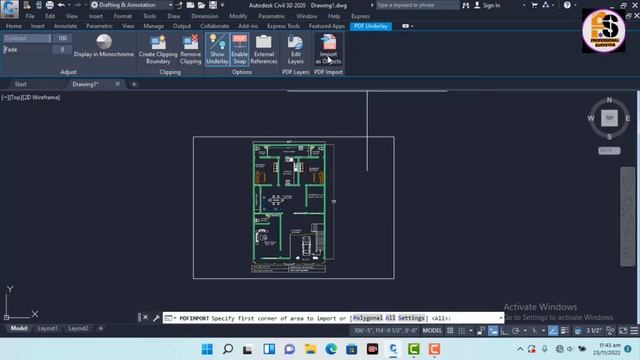The image size is (640, 360).
Task: Open Sign In dropdown
Action: tap(488, 5)
